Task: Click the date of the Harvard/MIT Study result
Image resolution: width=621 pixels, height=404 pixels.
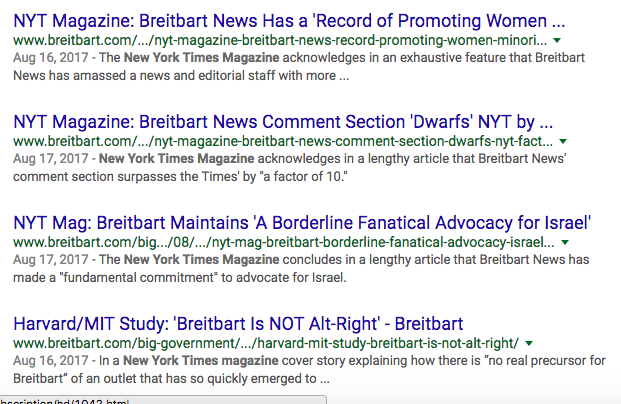Action: tap(47, 361)
